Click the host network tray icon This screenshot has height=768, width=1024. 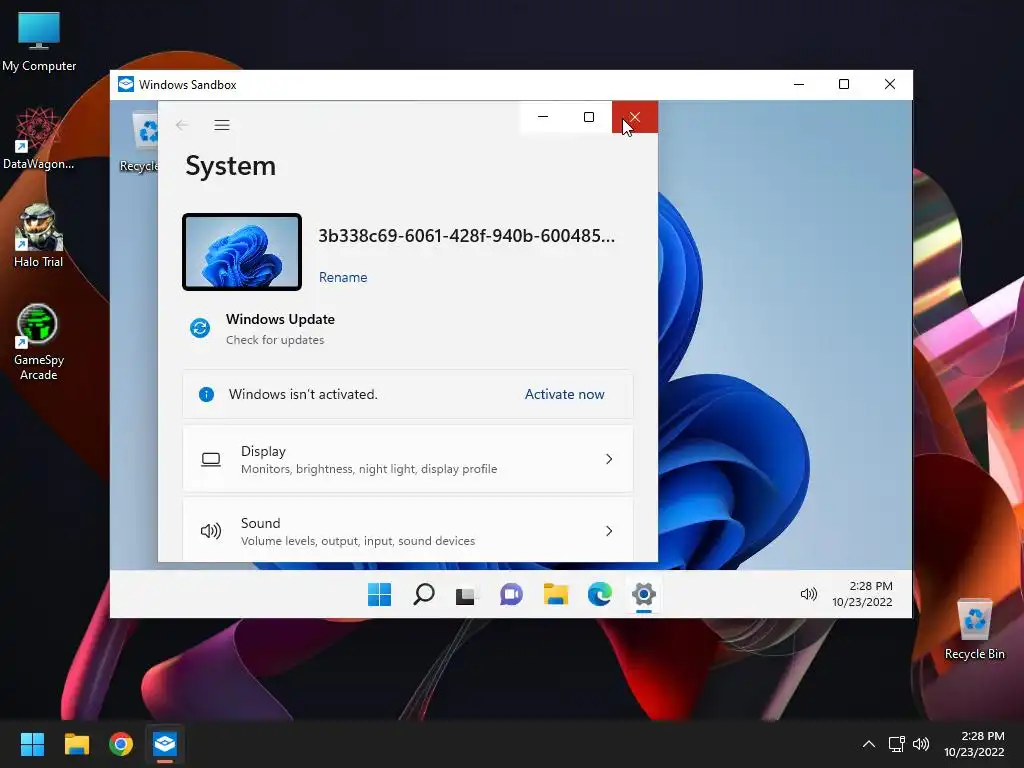point(897,744)
